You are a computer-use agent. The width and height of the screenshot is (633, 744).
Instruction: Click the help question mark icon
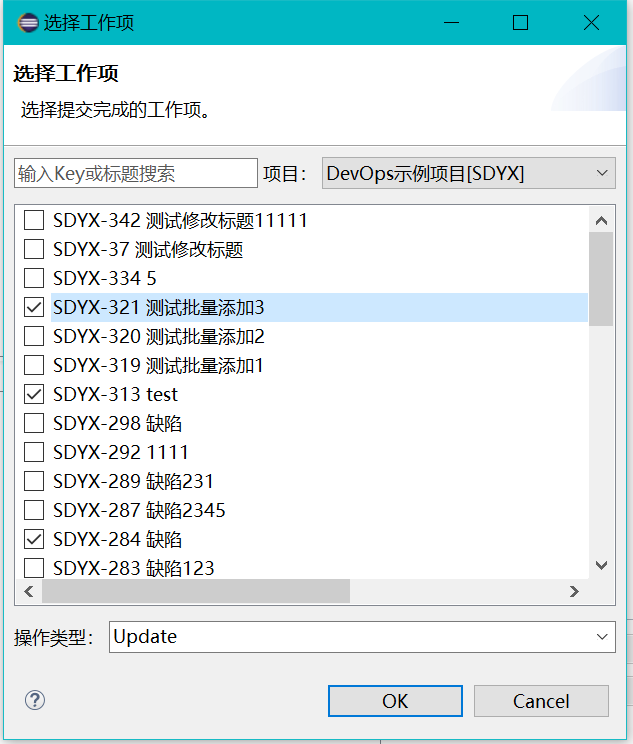(35, 700)
